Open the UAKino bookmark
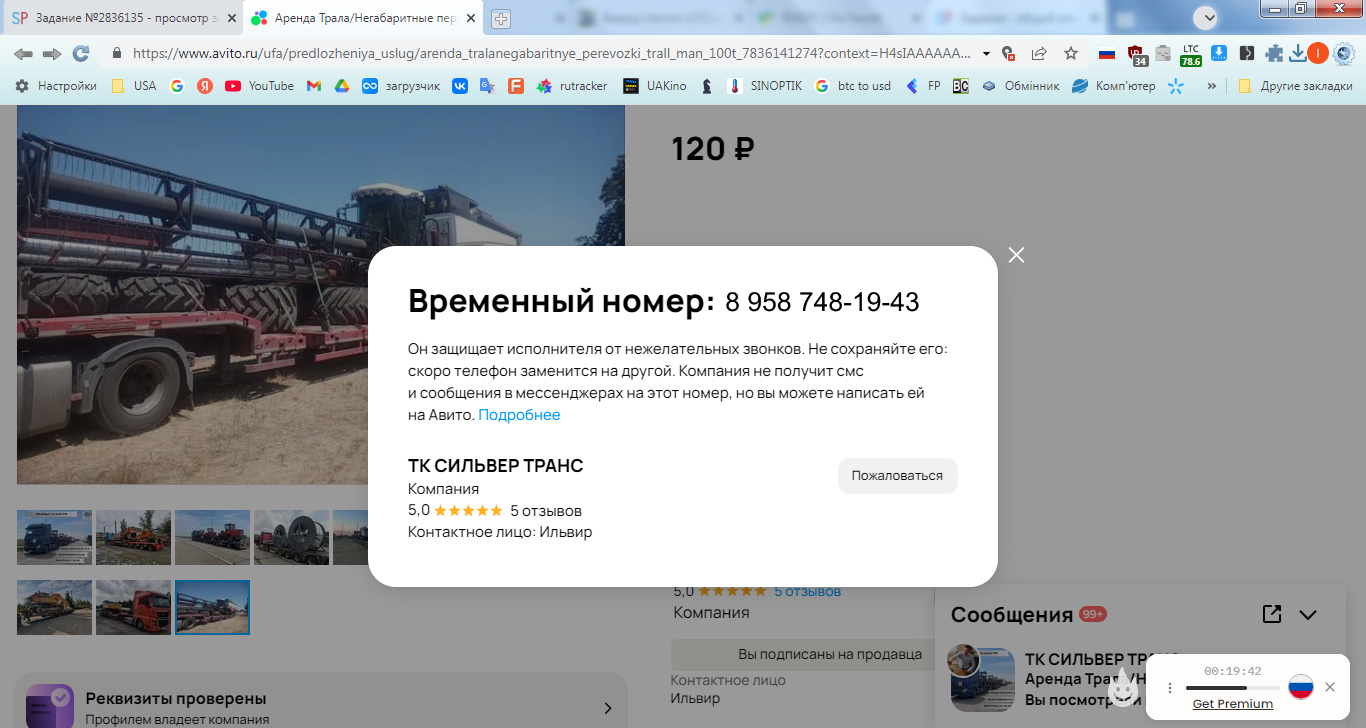Screen dimensions: 1366x728 [655, 86]
